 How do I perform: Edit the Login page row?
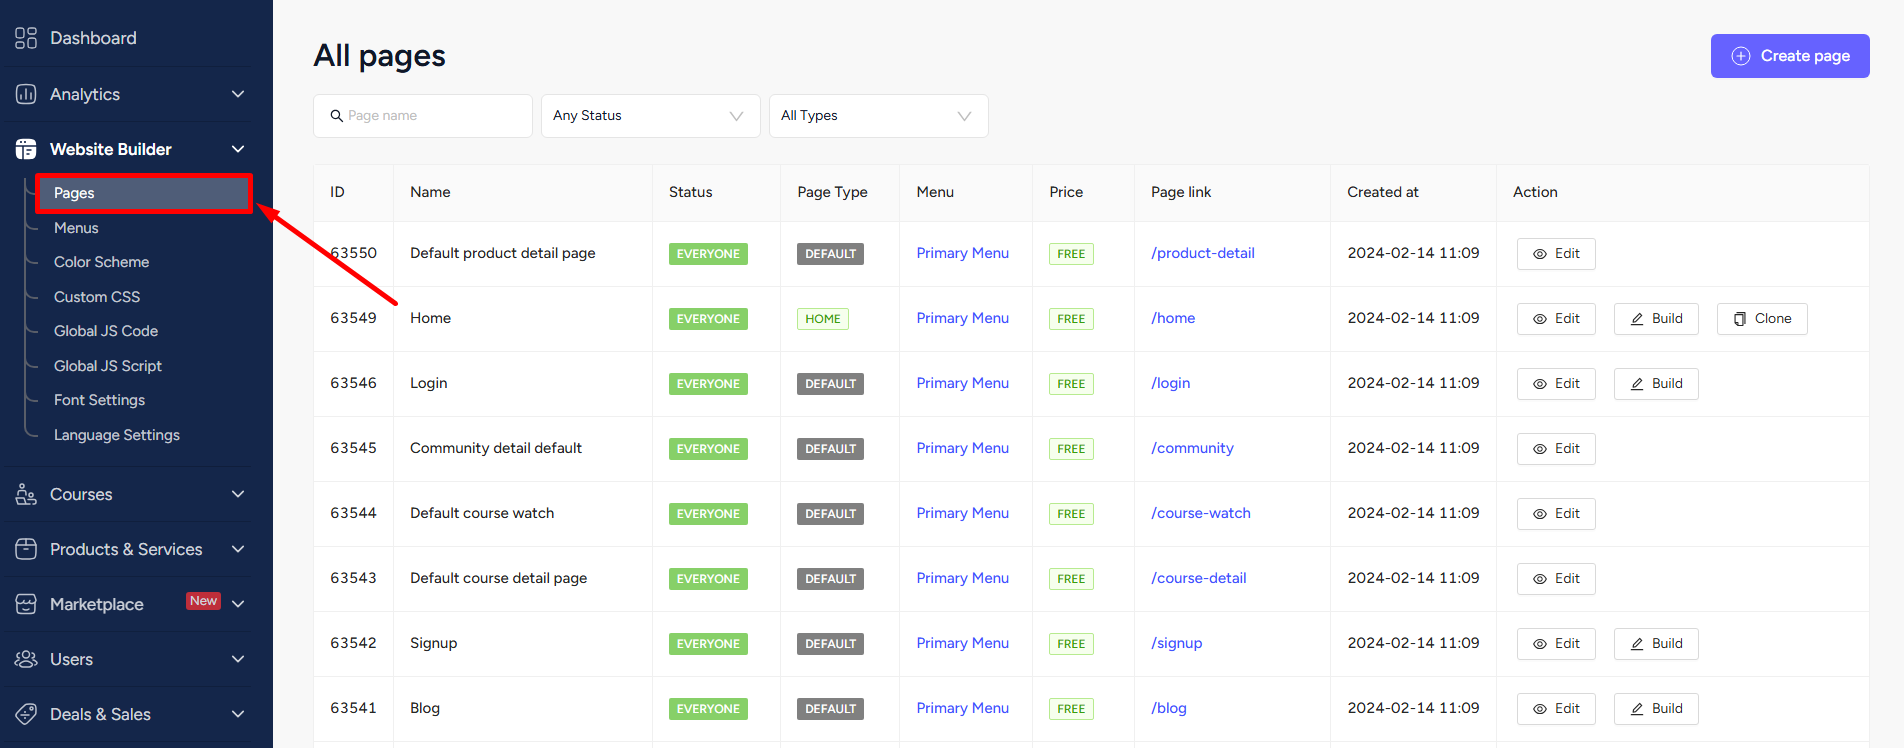(x=1556, y=384)
